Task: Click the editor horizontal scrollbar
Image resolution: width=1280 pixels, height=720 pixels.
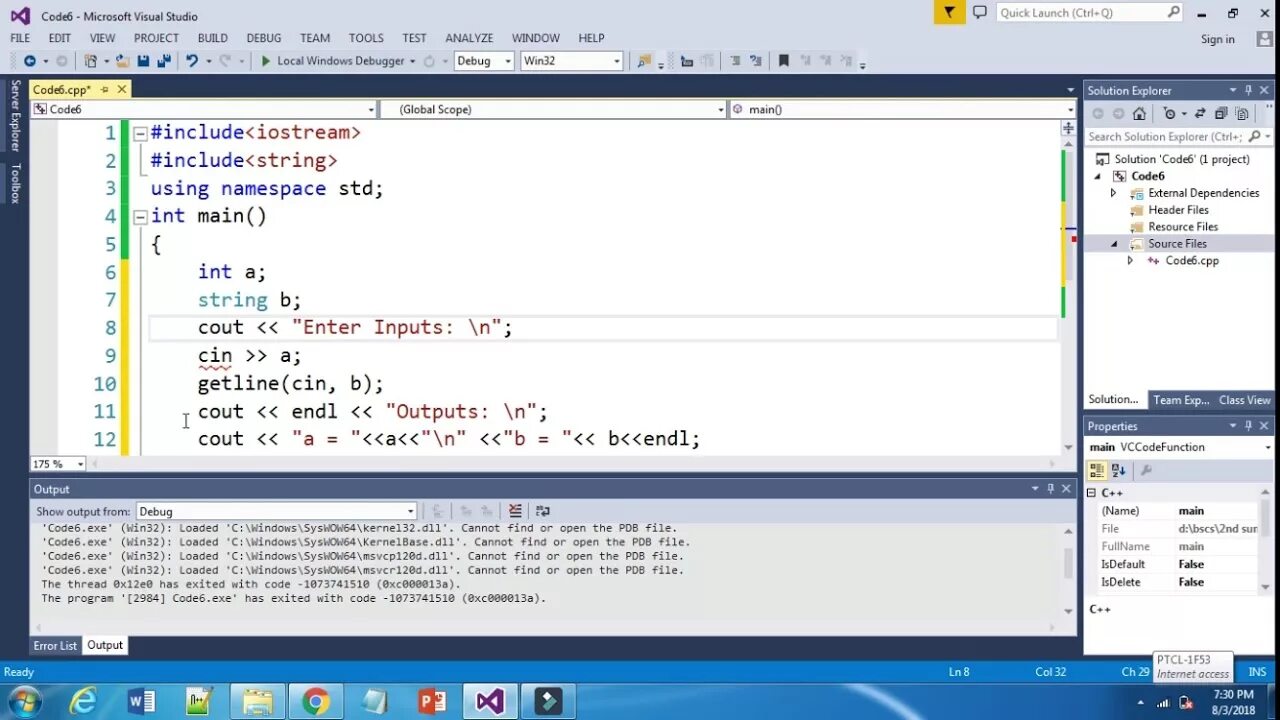Action: tap(574, 464)
